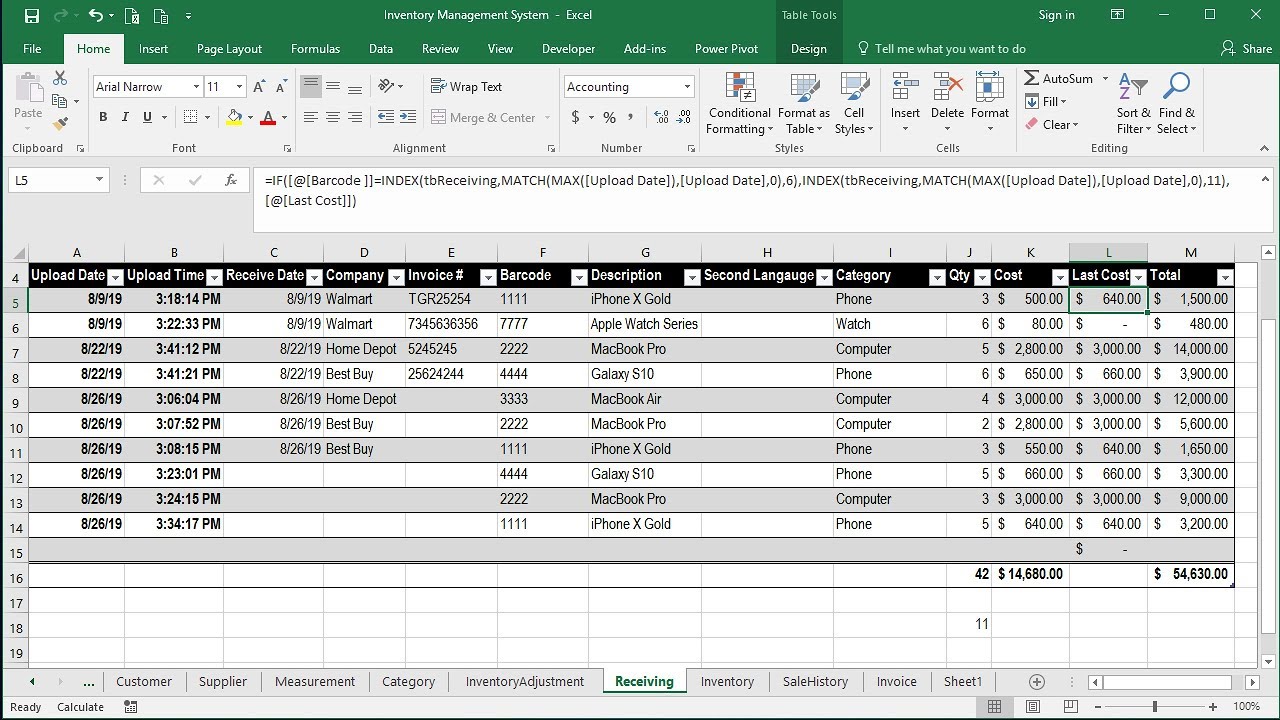Open the font name dropdown Arial Narrow
Viewport: 1280px width, 720px height.
[x=196, y=87]
